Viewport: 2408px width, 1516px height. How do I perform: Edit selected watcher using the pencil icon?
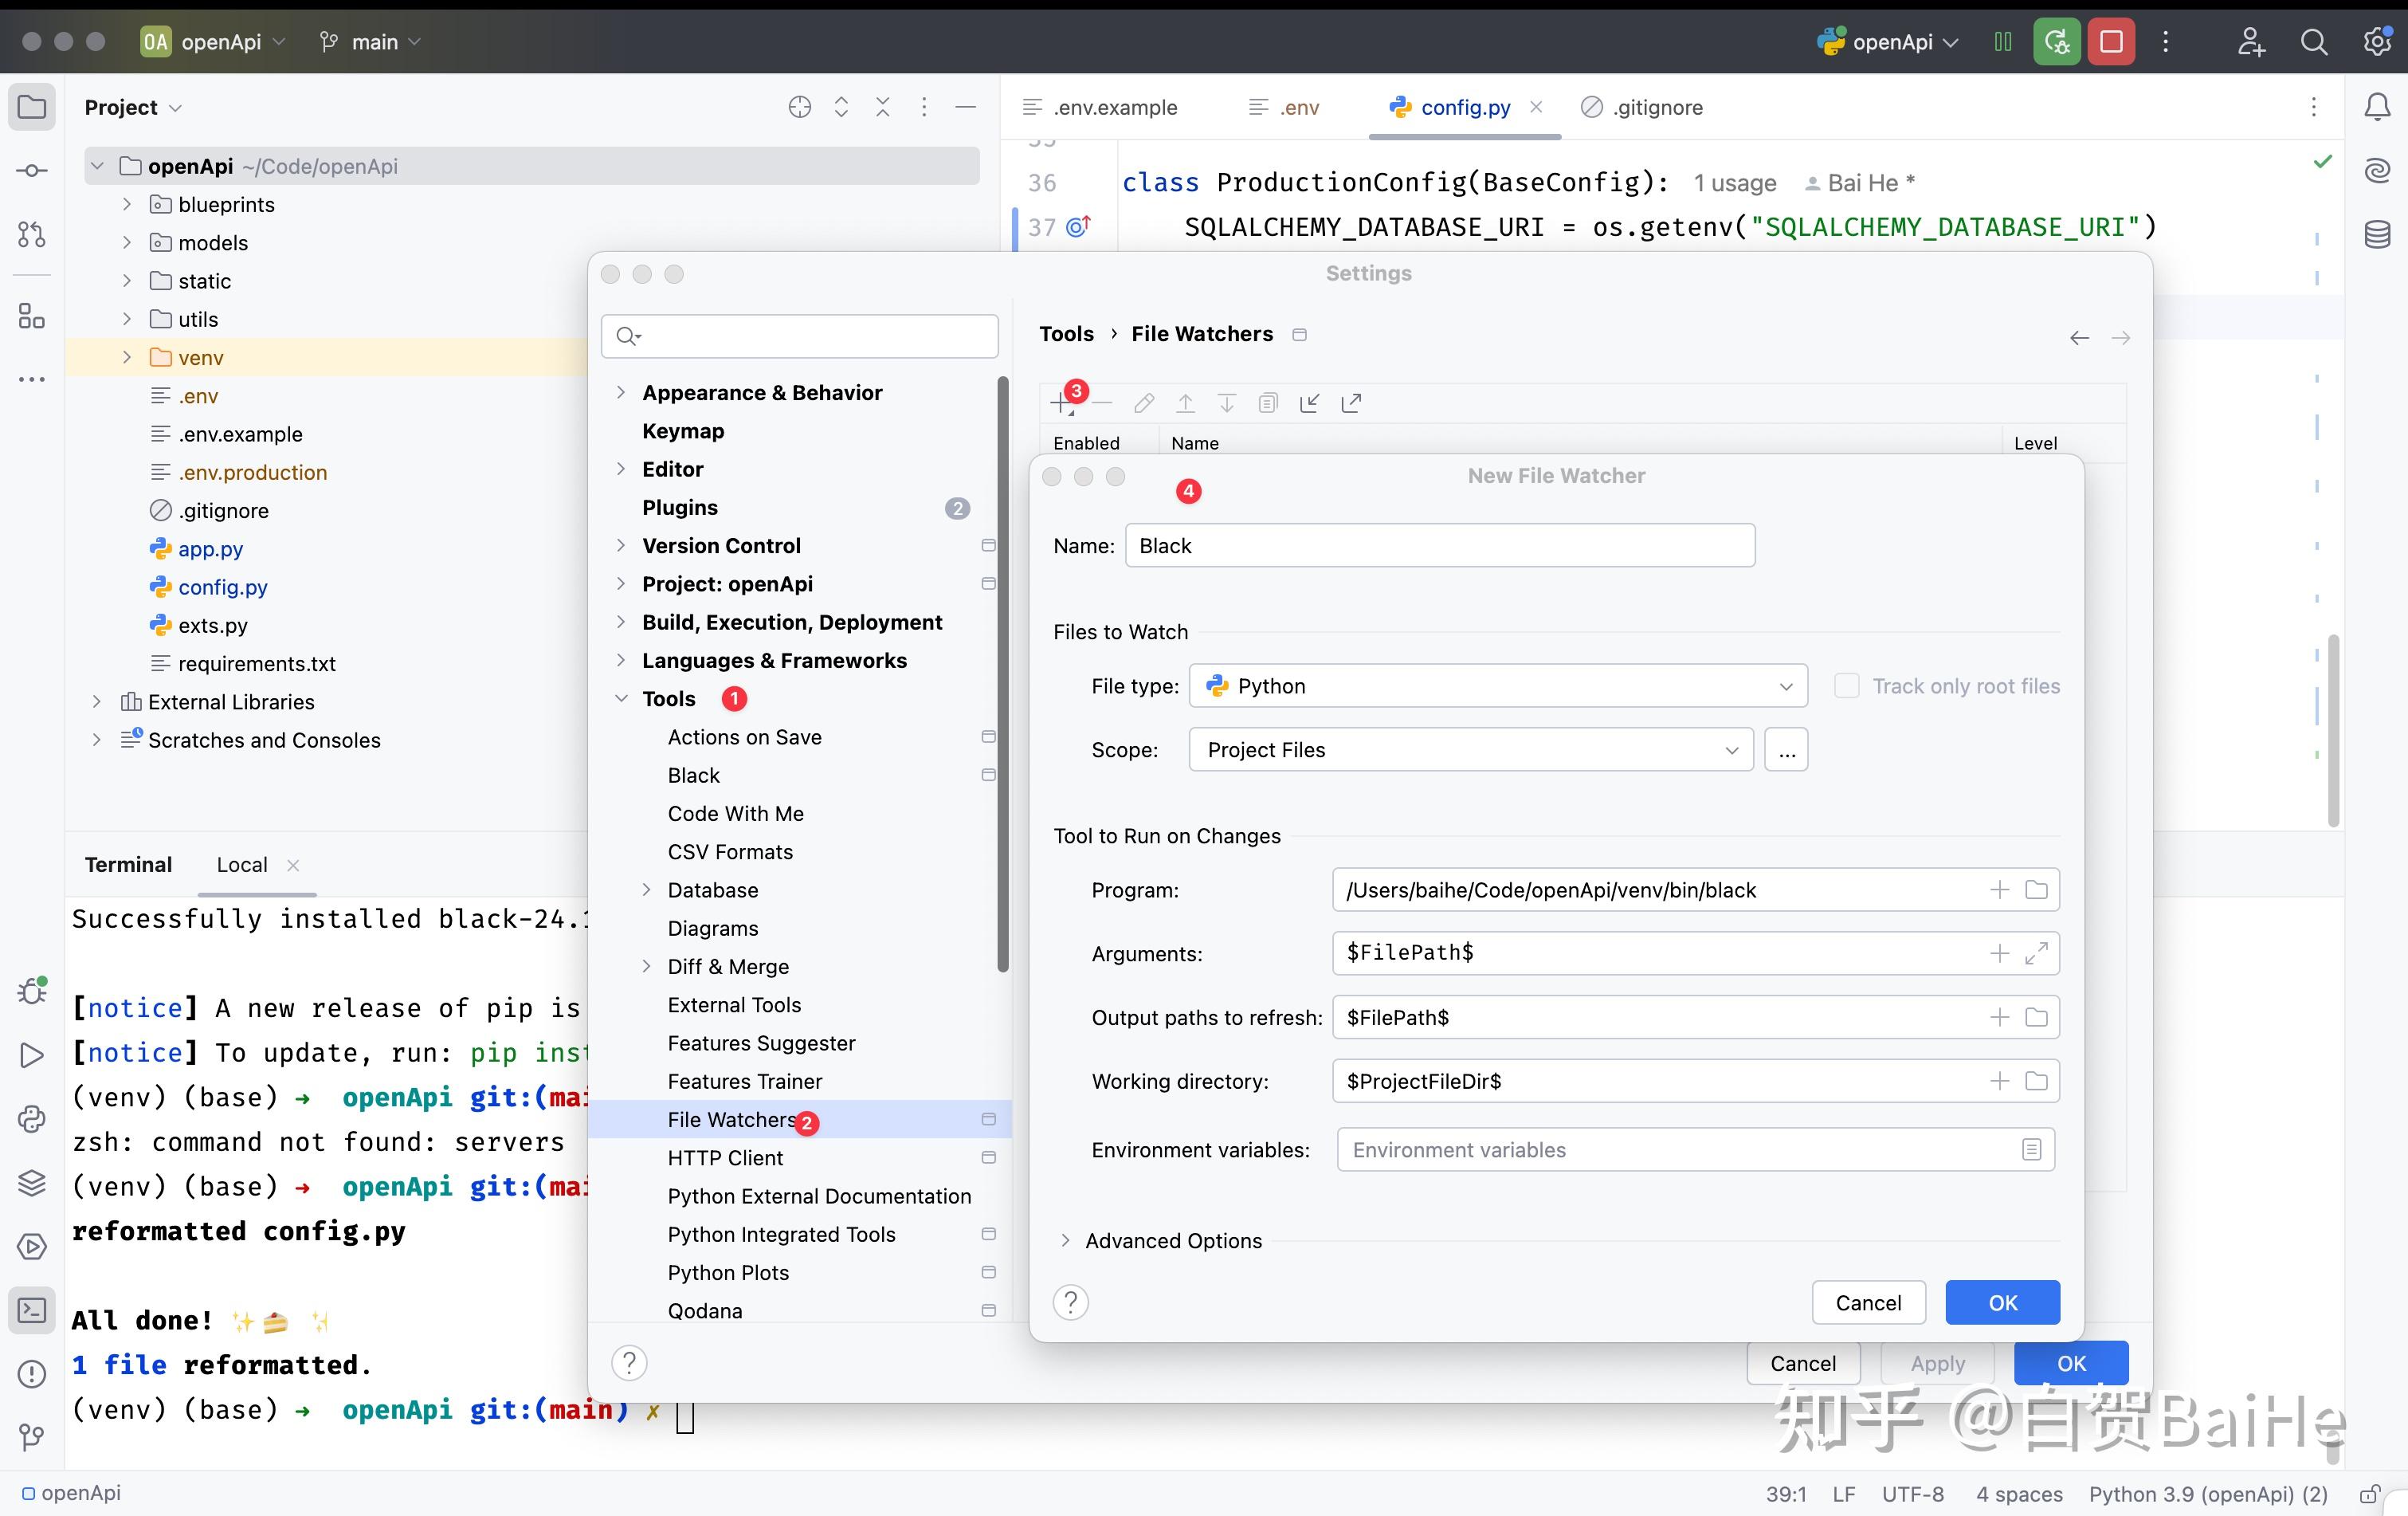click(1144, 403)
